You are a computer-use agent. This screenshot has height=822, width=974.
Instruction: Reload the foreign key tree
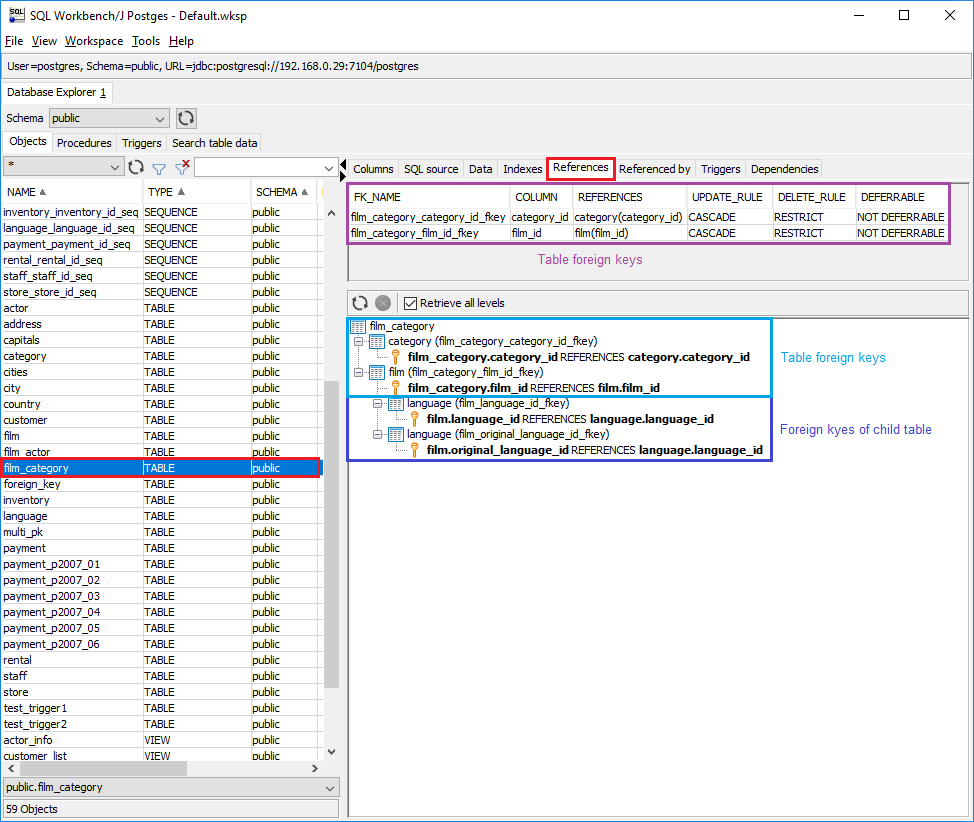360,303
